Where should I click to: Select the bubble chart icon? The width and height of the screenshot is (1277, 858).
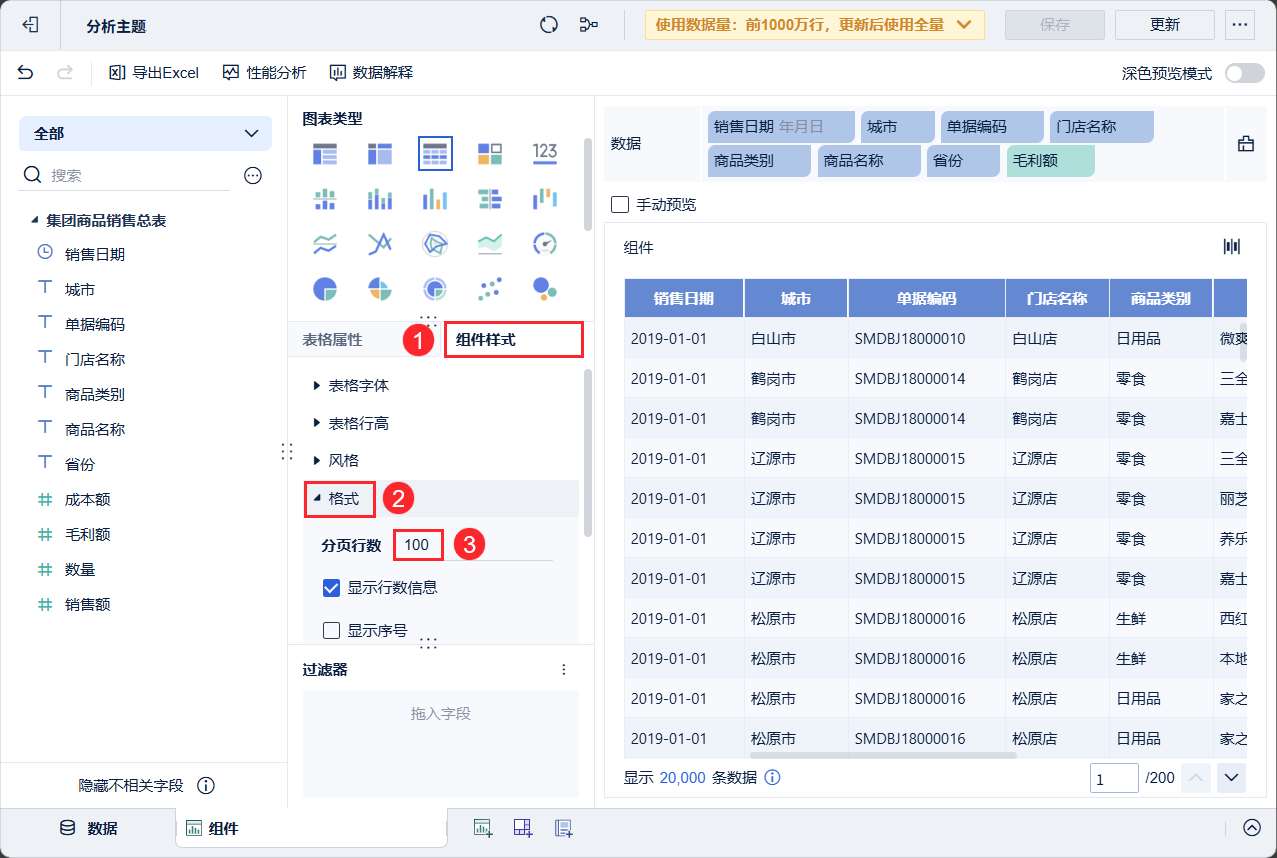(x=545, y=289)
